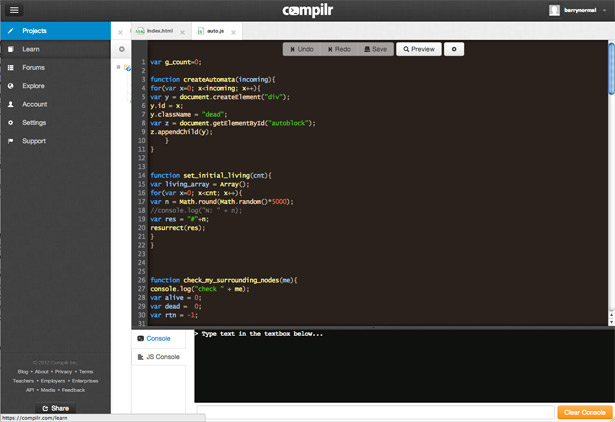Click the Console terminal icon

[x=140, y=338]
